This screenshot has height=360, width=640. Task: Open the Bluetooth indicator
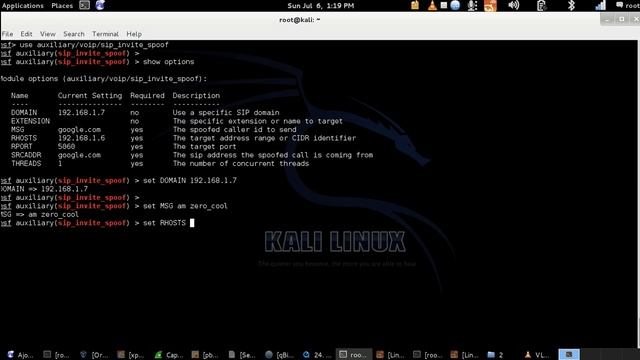click(571, 5)
